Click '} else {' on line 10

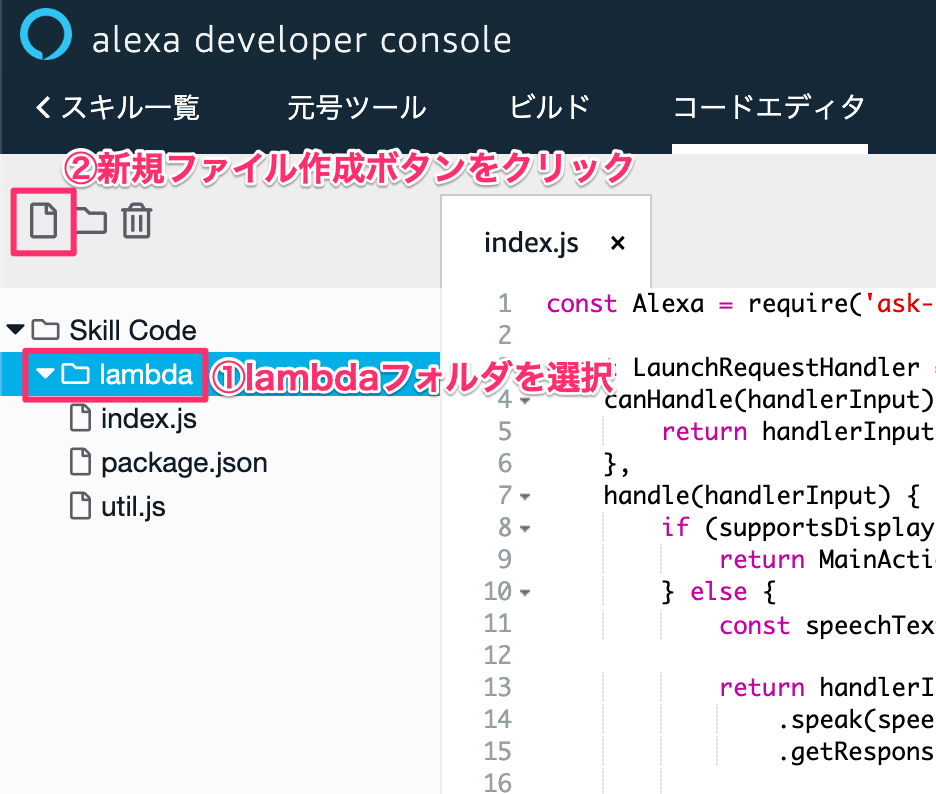pyautogui.click(x=719, y=592)
